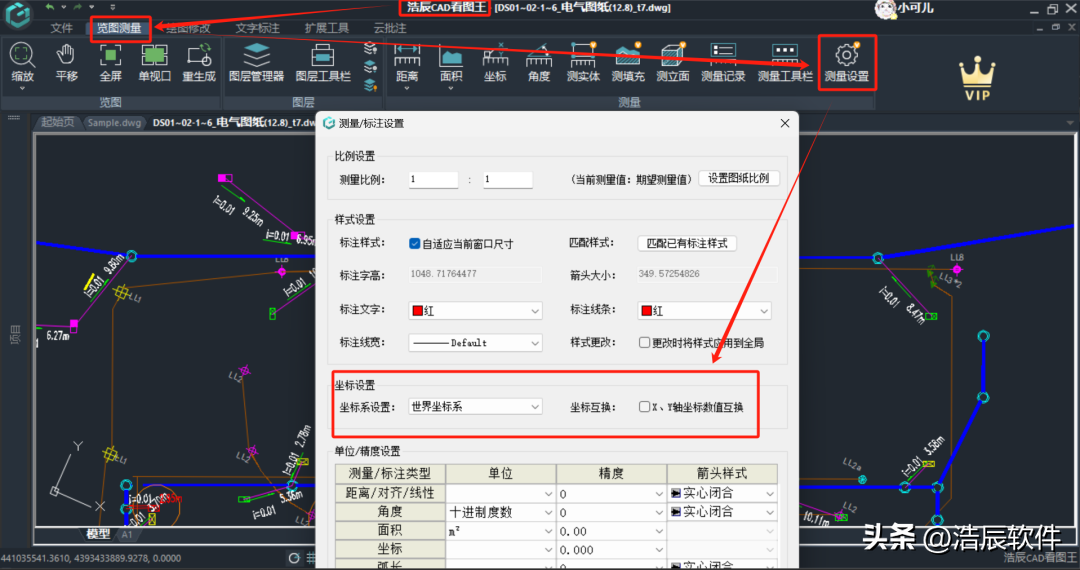Select the 面积 area measure tool
This screenshot has width=1080, height=570.
pyautogui.click(x=450, y=62)
